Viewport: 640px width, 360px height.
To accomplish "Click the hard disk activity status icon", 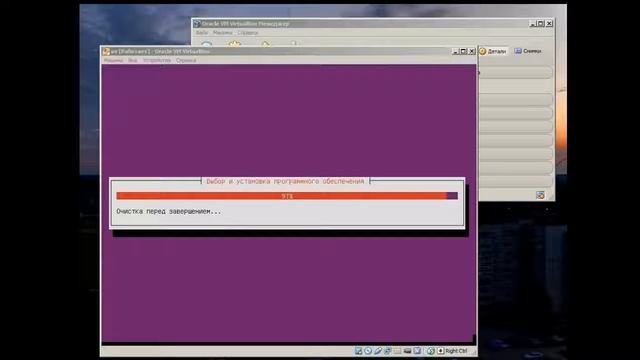I will (x=358, y=351).
